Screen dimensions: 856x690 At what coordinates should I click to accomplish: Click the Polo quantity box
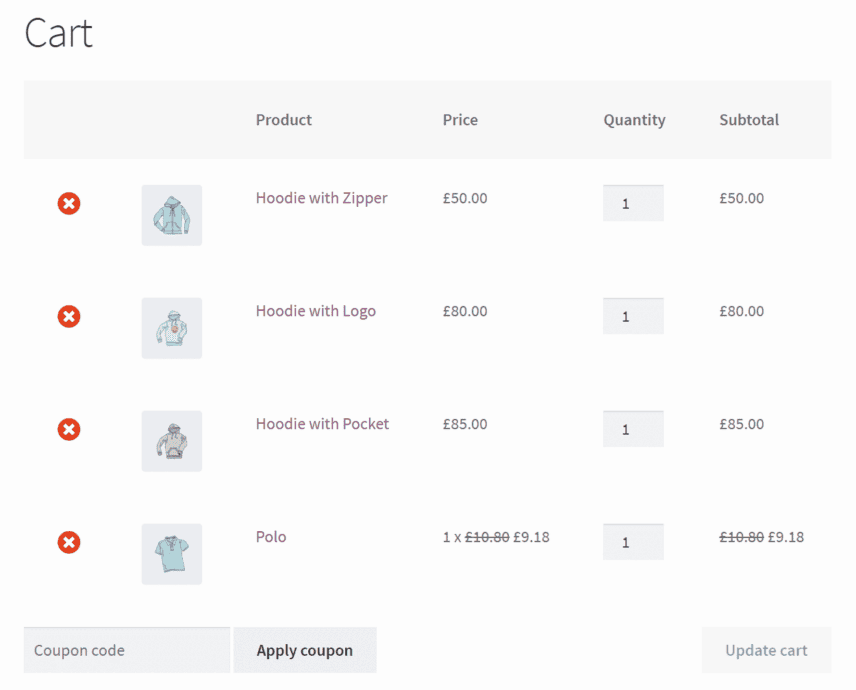click(x=633, y=542)
